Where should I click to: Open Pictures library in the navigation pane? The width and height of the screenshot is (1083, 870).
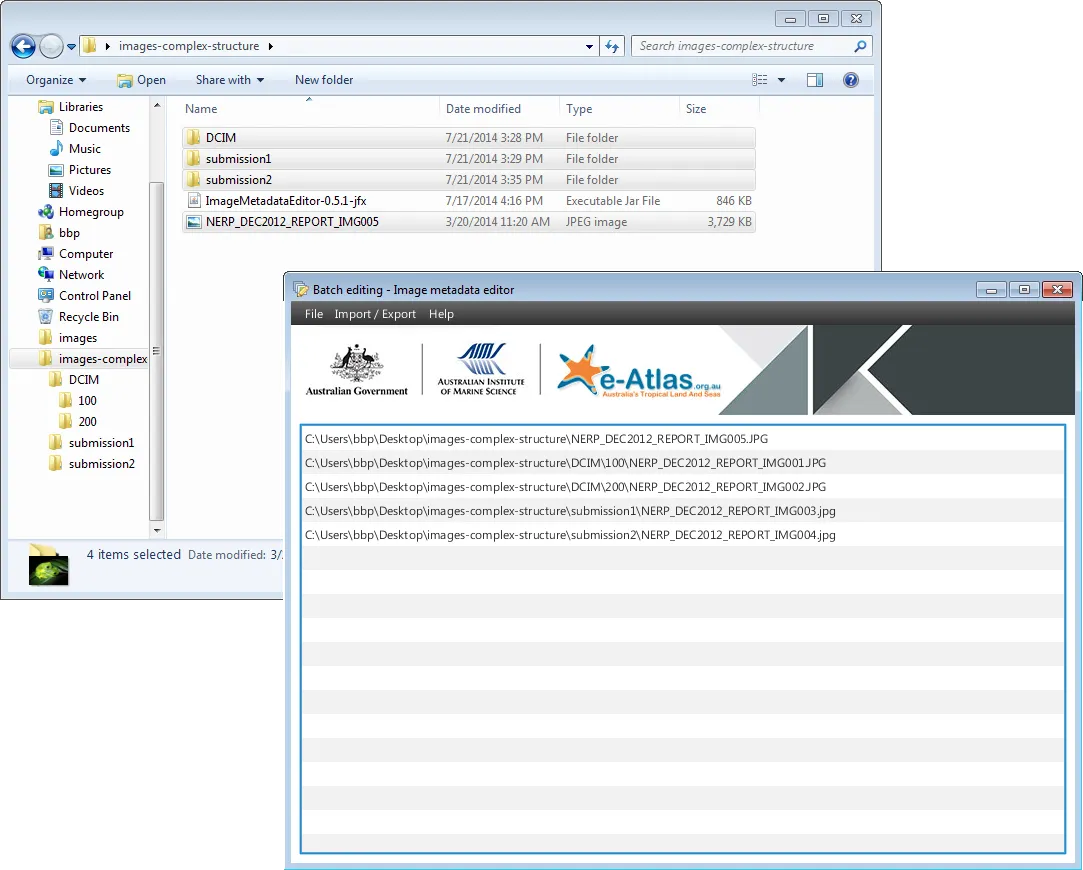[x=80, y=170]
